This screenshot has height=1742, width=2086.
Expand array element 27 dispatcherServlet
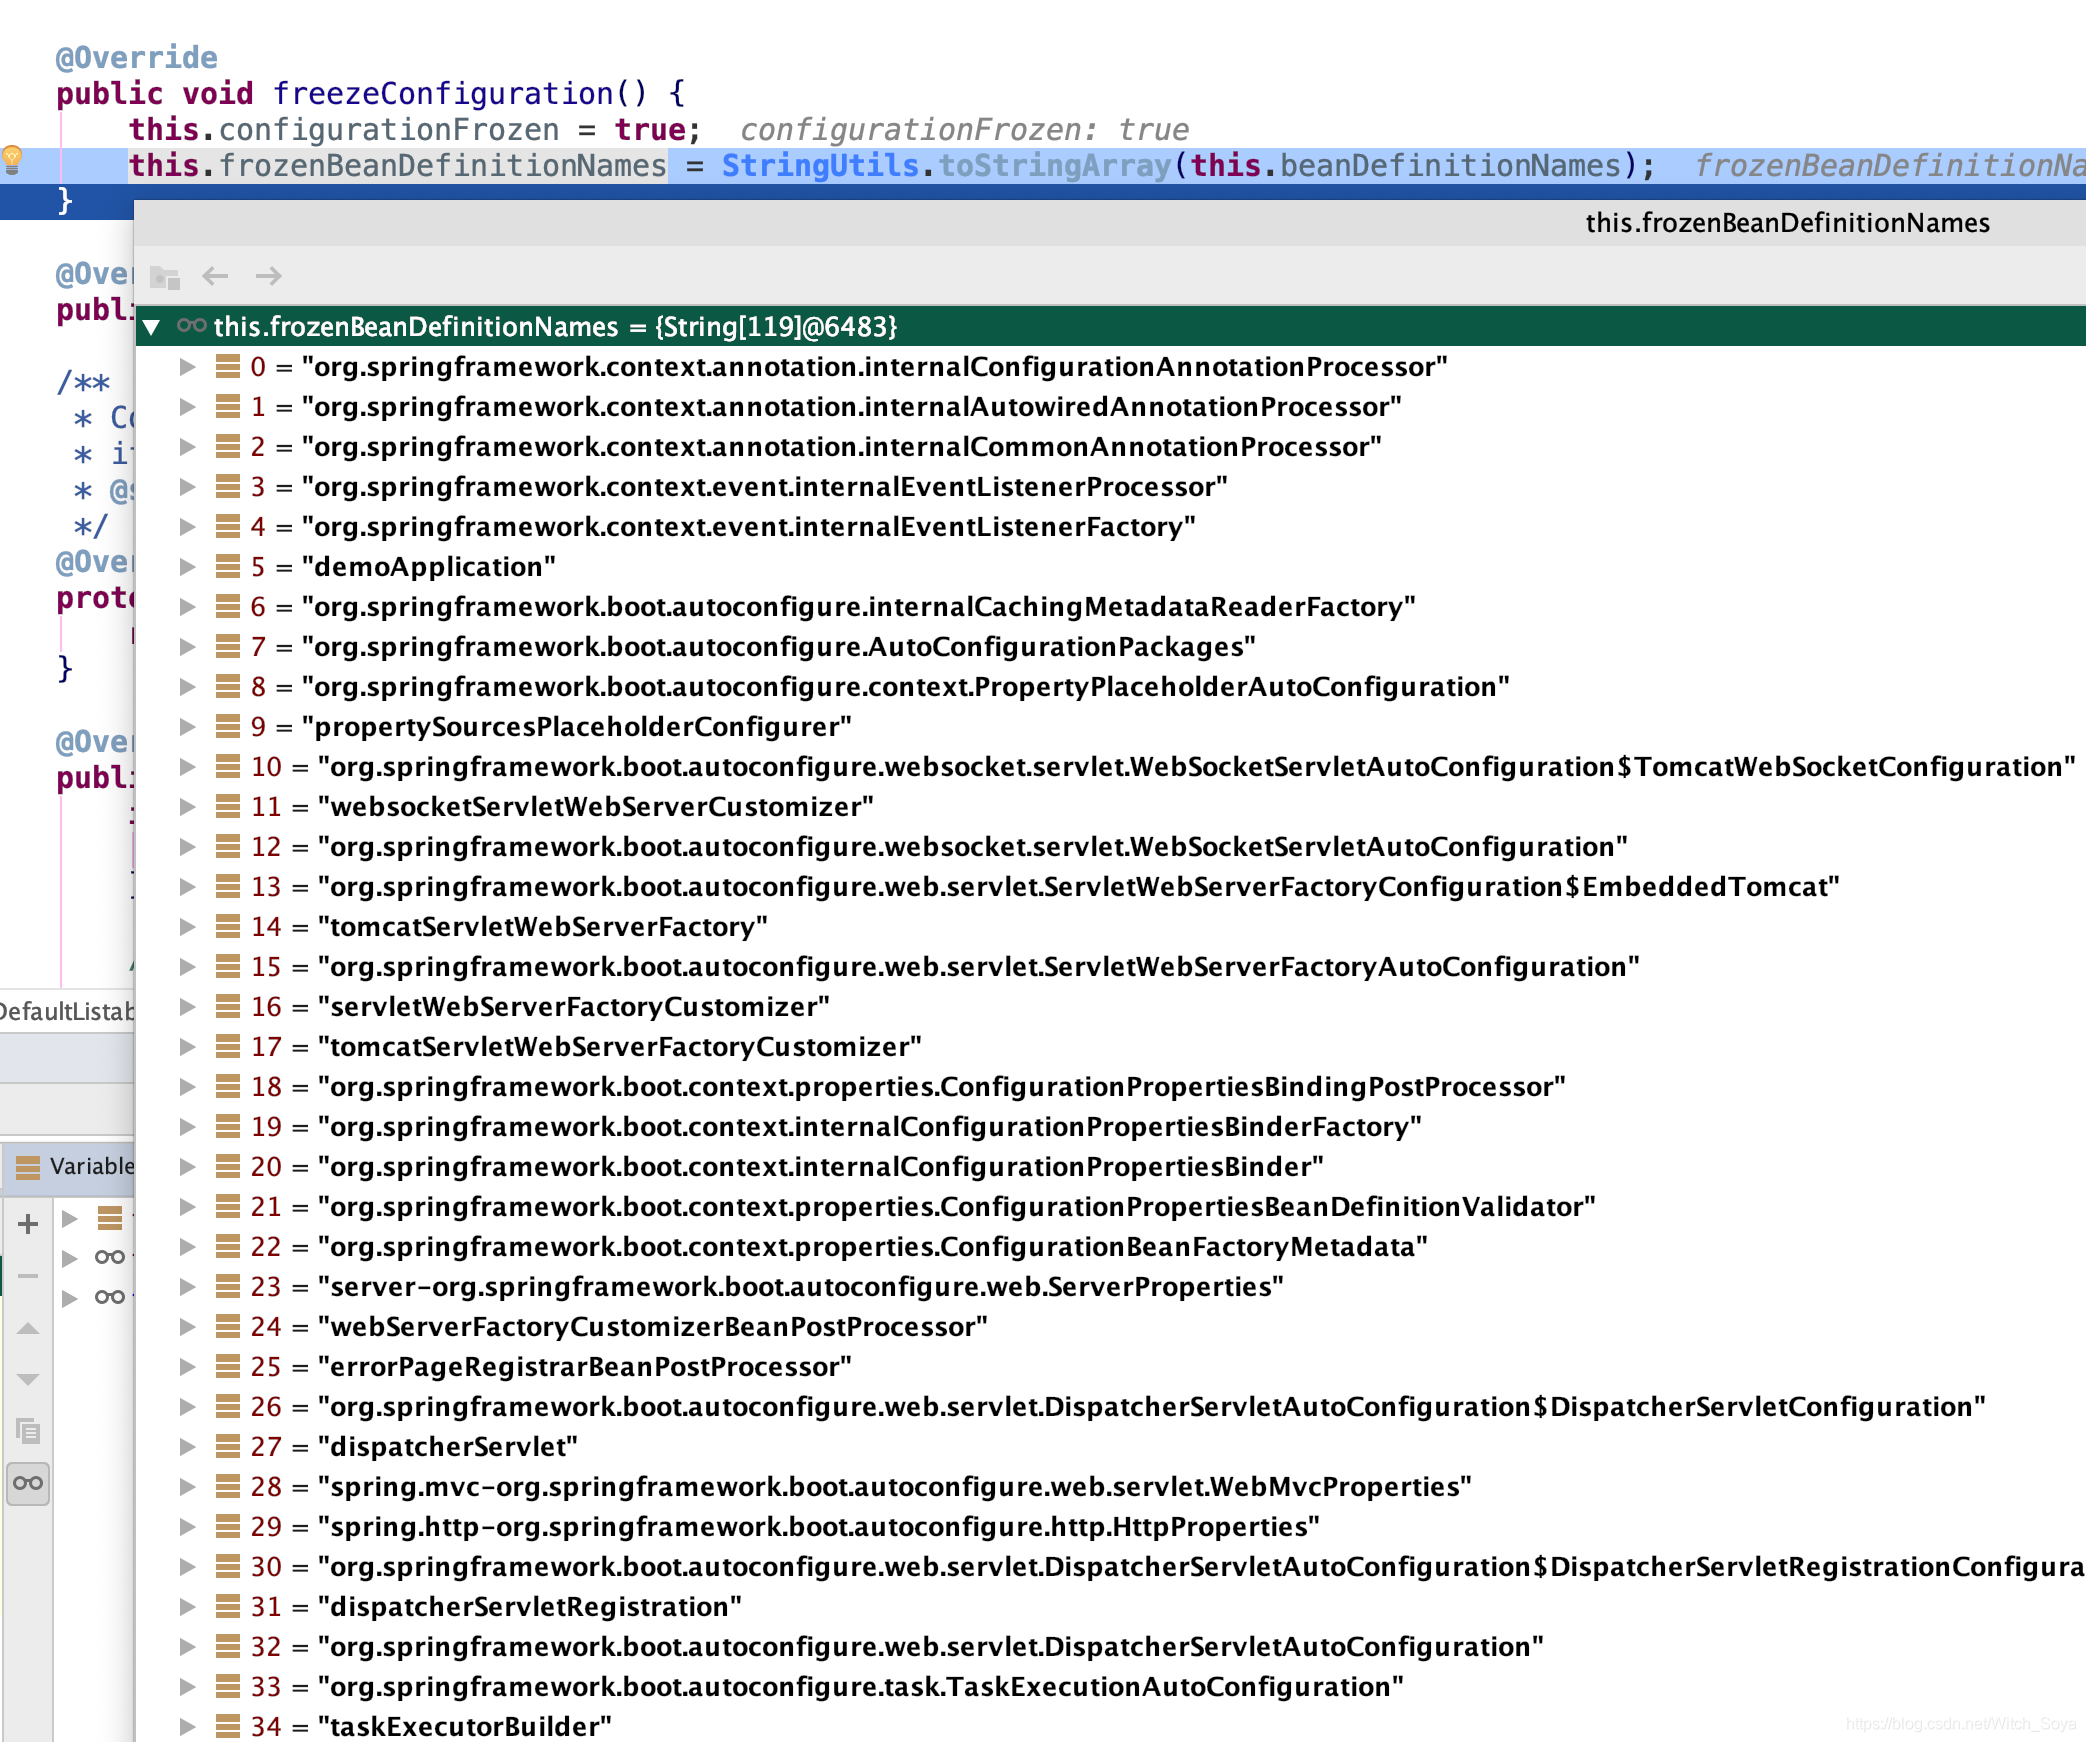pos(187,1447)
